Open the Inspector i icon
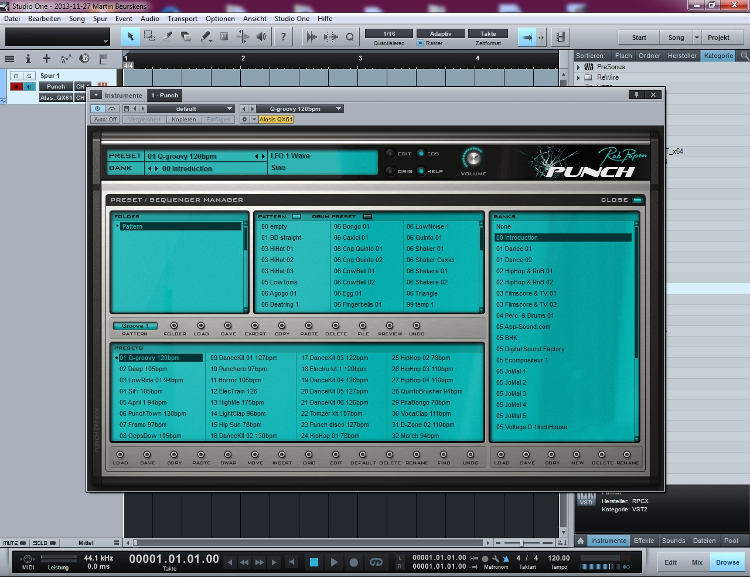Image resolution: width=750 pixels, height=577 pixels. (x=28, y=59)
